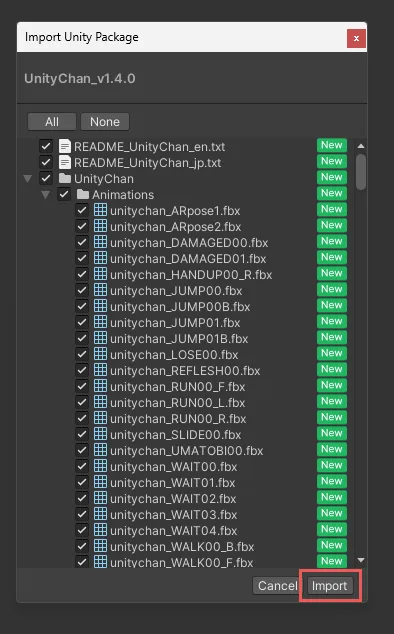Image resolution: width=394 pixels, height=634 pixels.
Task: Click the mesh icon of unitychan_HANDUP00_R.fbx
Action: [x=100, y=274]
